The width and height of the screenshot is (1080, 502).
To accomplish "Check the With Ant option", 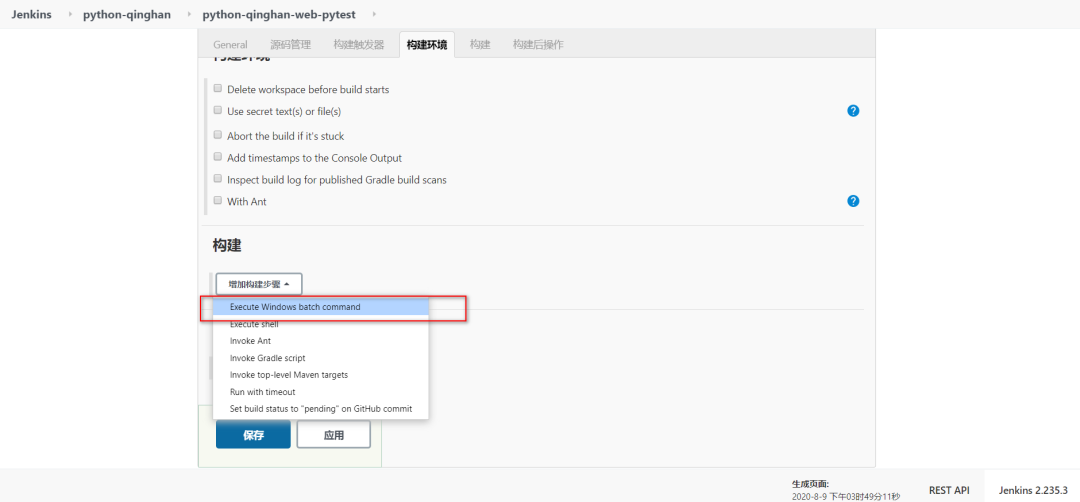I will coord(218,201).
